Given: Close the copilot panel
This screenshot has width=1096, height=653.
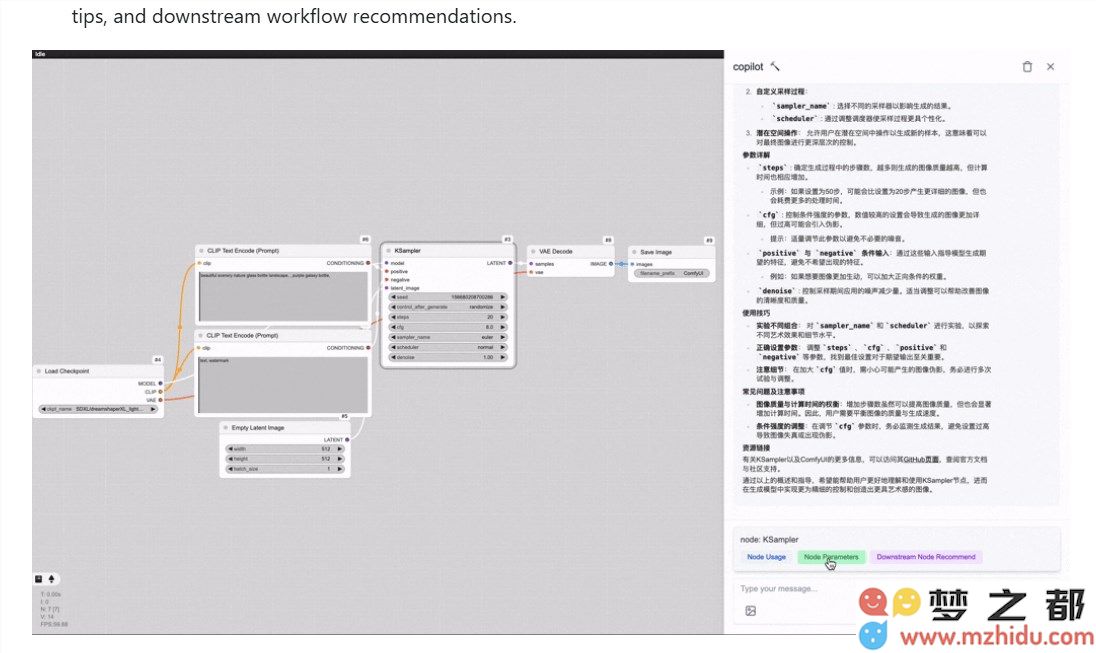Looking at the screenshot, I should pyautogui.click(x=1051, y=67).
